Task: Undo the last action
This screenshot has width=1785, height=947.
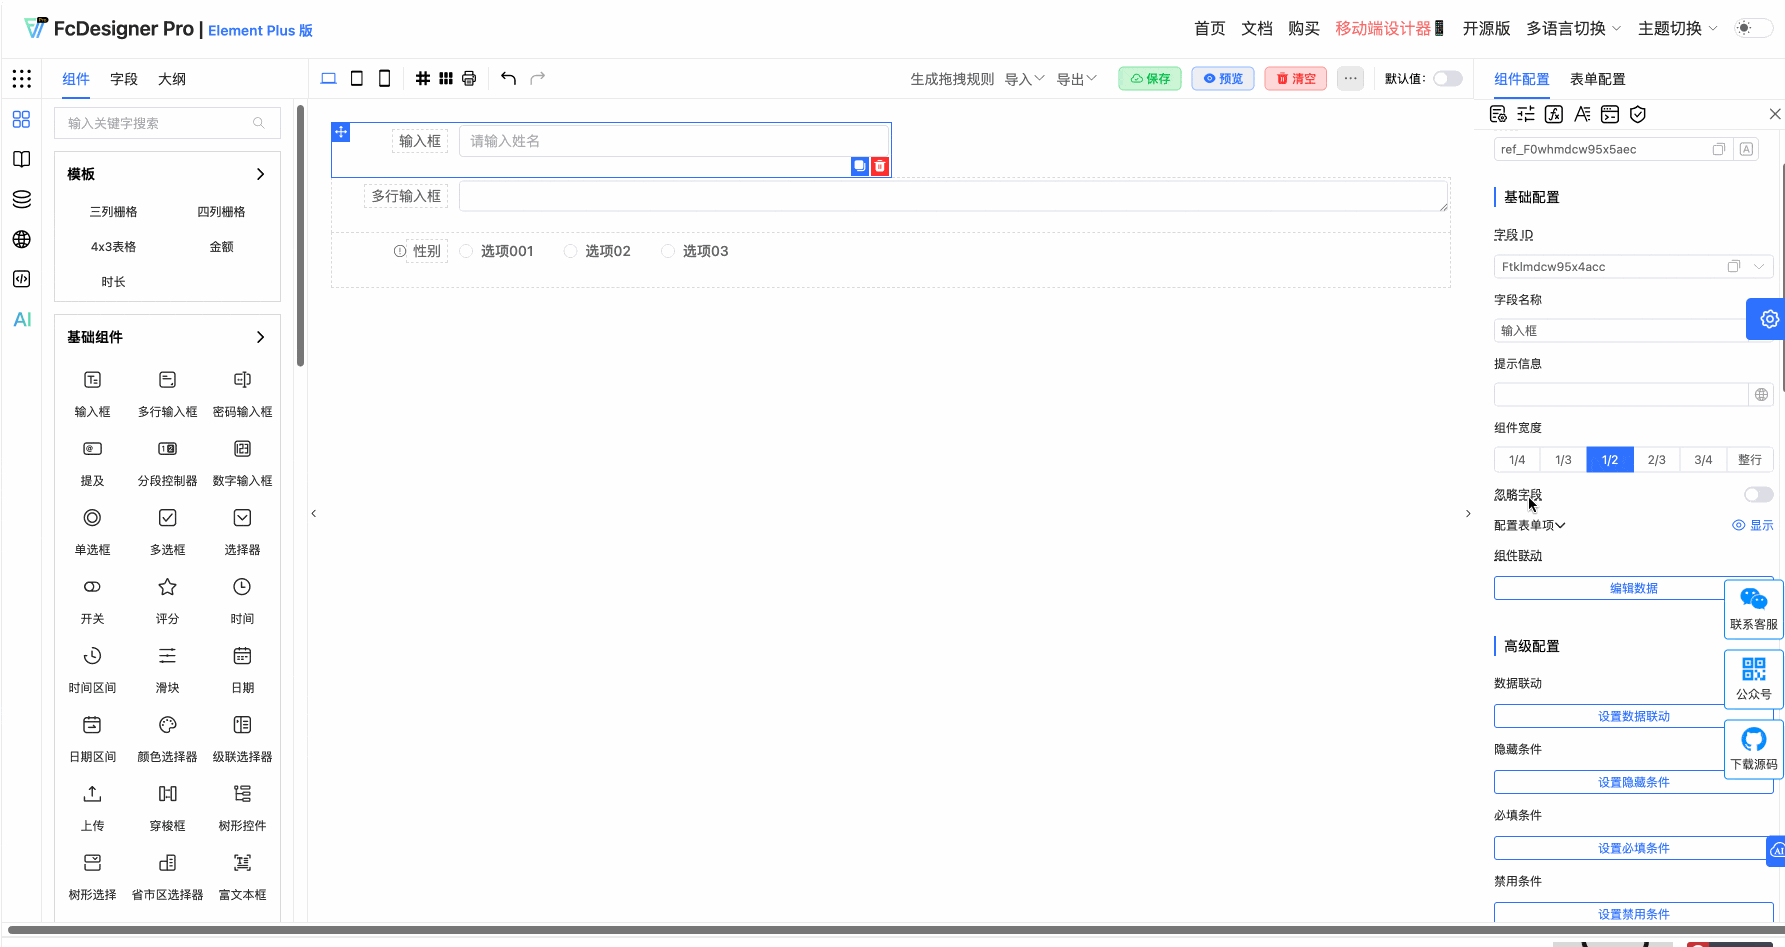Action: pos(508,77)
